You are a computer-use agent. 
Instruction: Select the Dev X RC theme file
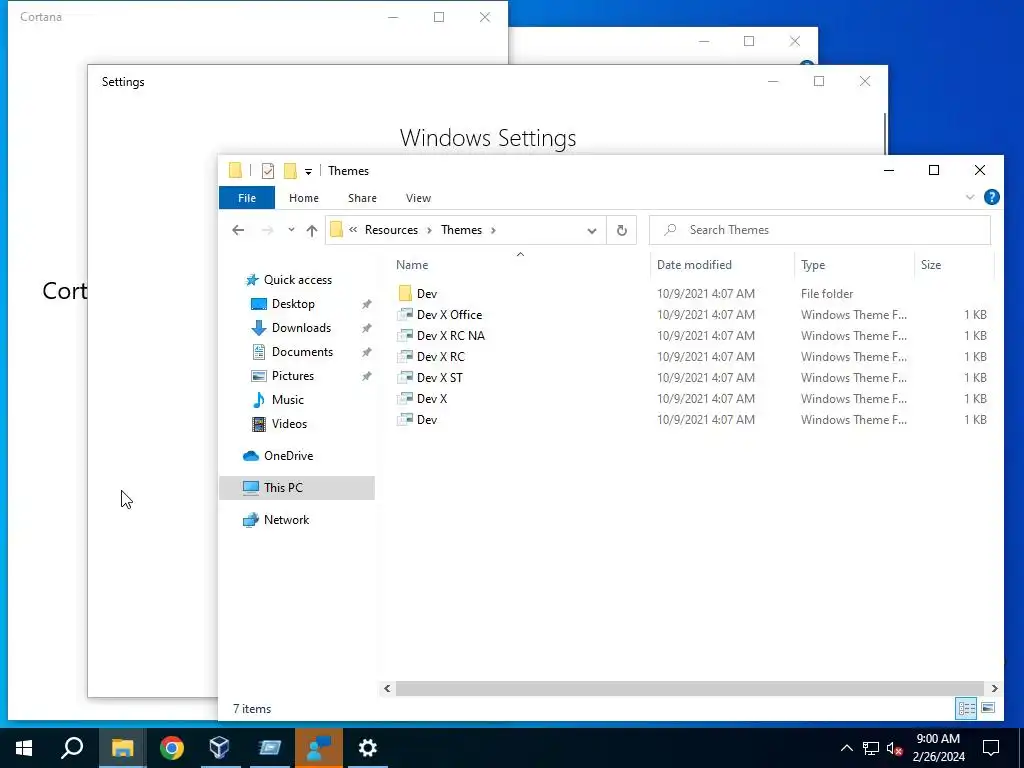tap(441, 357)
